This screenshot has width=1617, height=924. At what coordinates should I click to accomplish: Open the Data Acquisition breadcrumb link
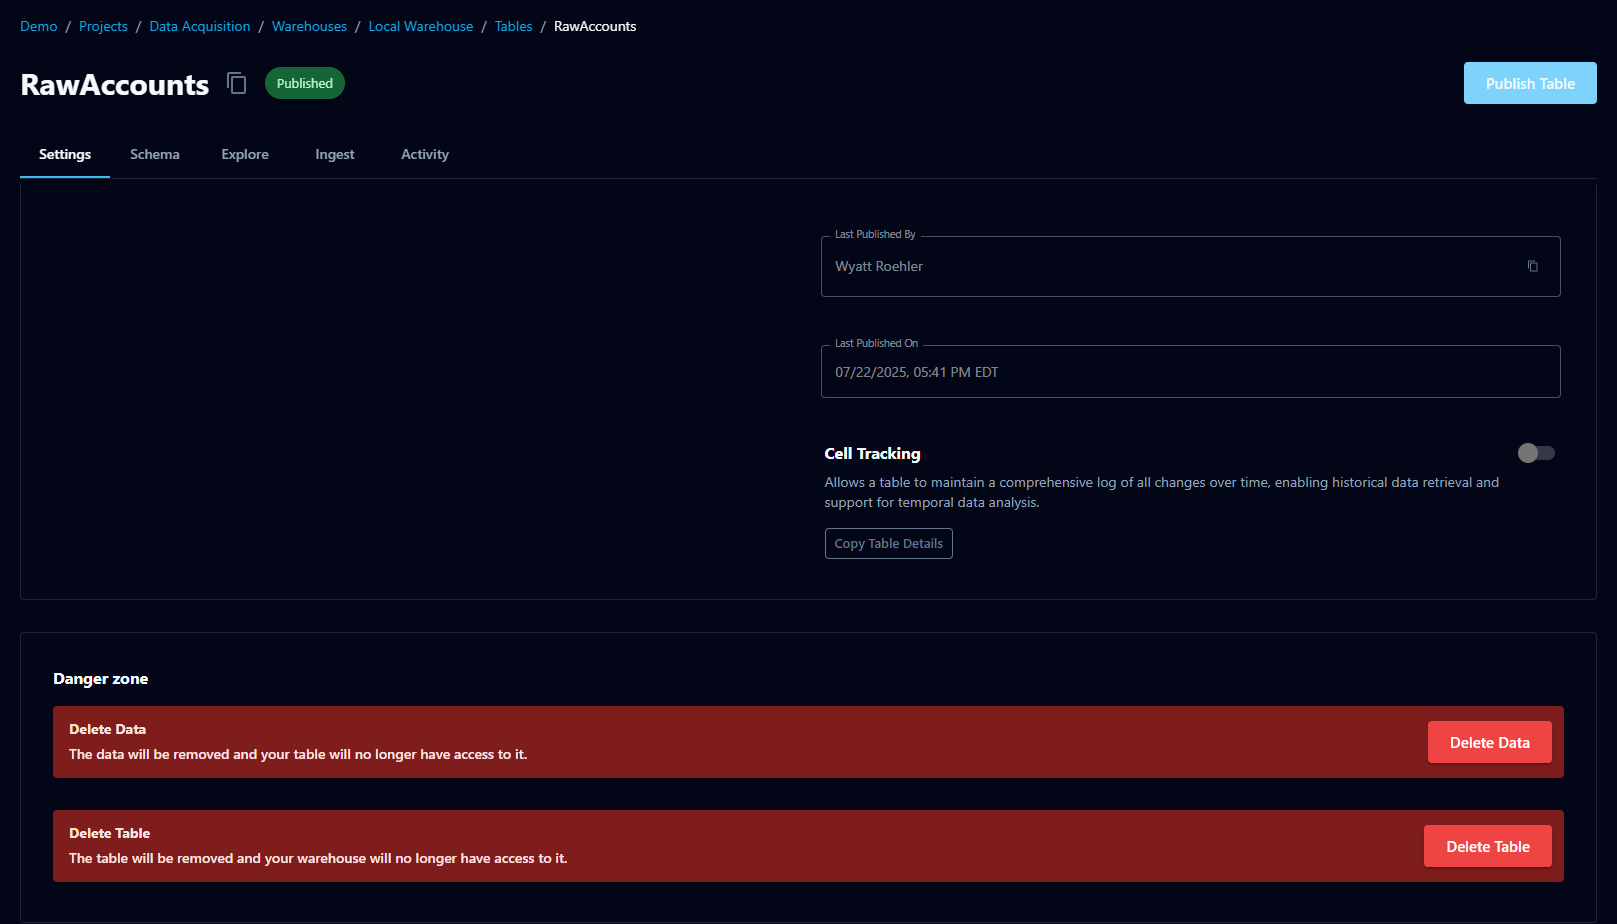(x=200, y=26)
